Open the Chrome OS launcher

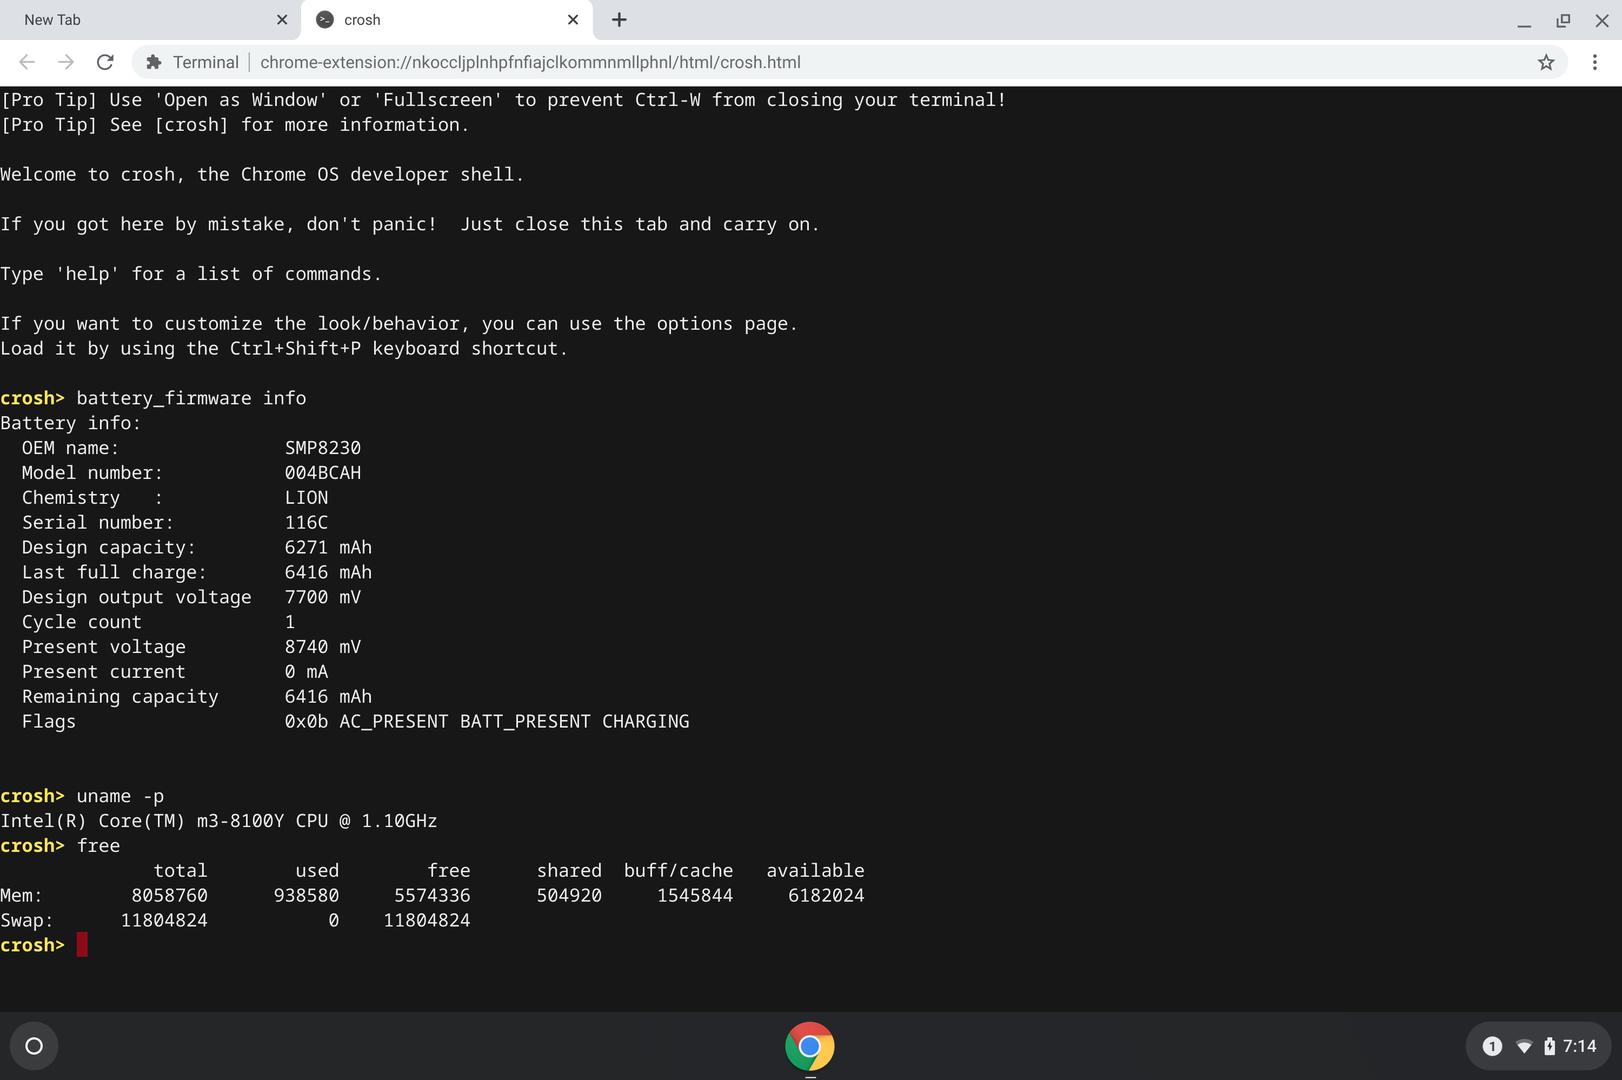(34, 1046)
